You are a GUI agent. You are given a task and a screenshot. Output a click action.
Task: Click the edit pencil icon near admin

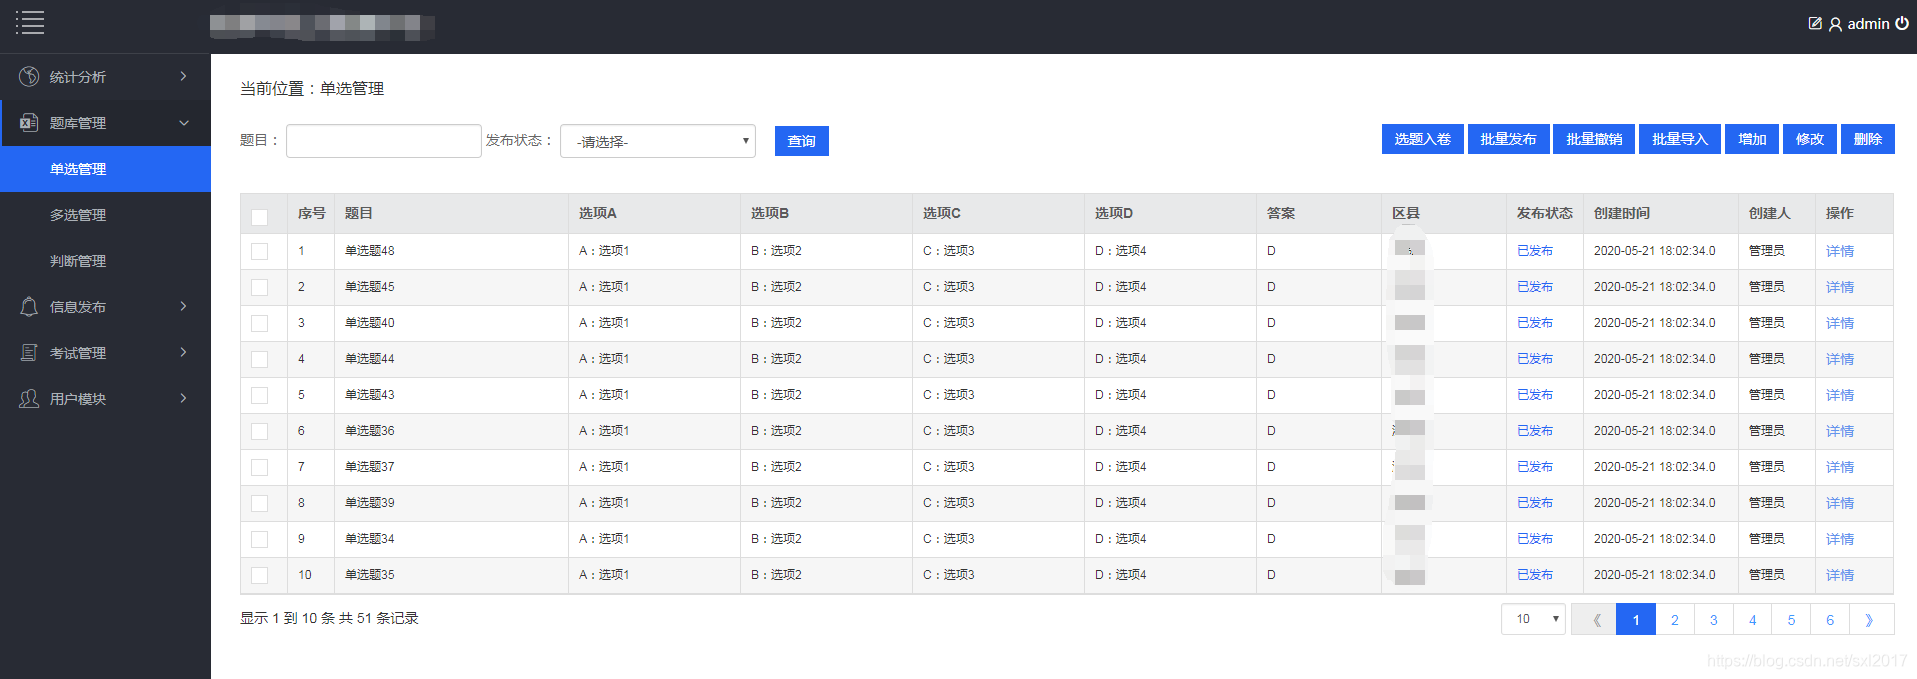tap(1815, 23)
